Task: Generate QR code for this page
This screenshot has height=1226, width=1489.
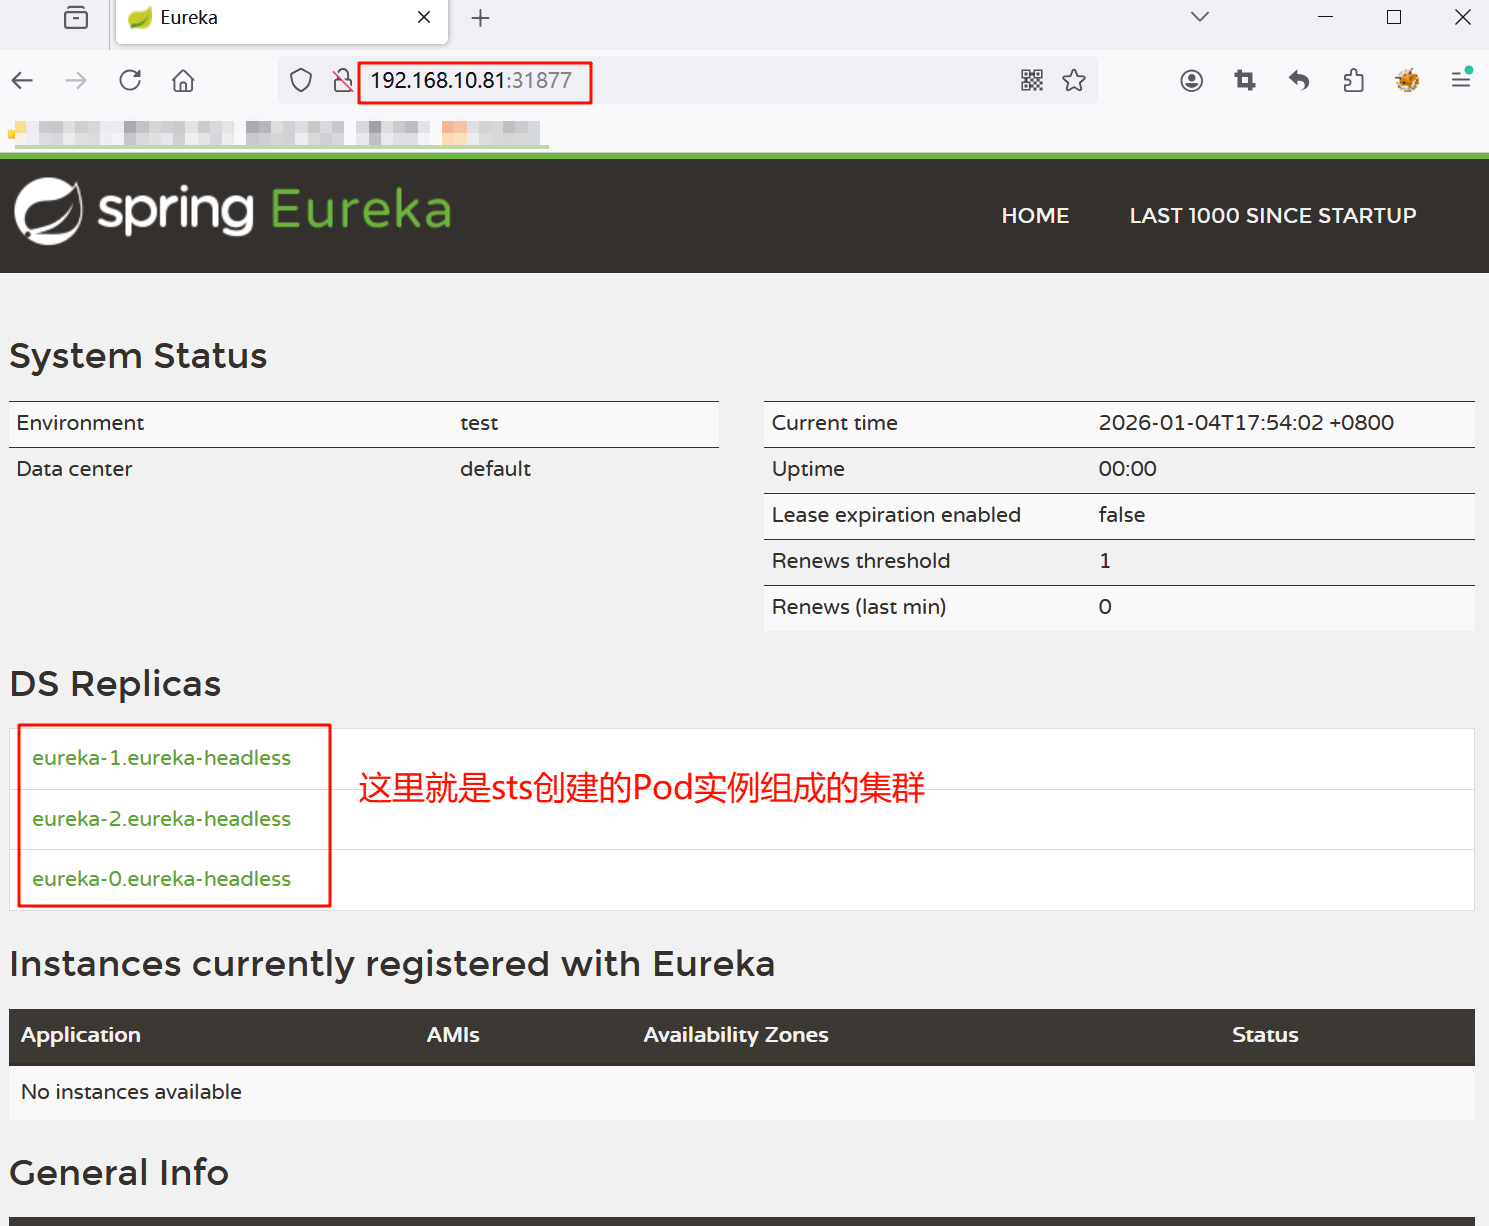Action: pyautogui.click(x=1032, y=81)
